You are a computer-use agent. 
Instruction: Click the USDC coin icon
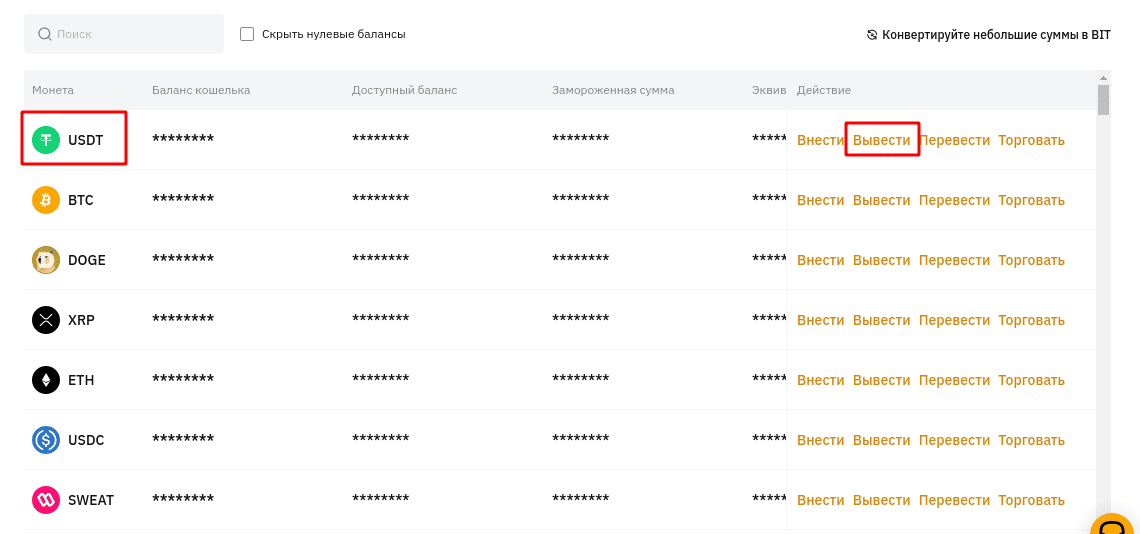pos(46,440)
